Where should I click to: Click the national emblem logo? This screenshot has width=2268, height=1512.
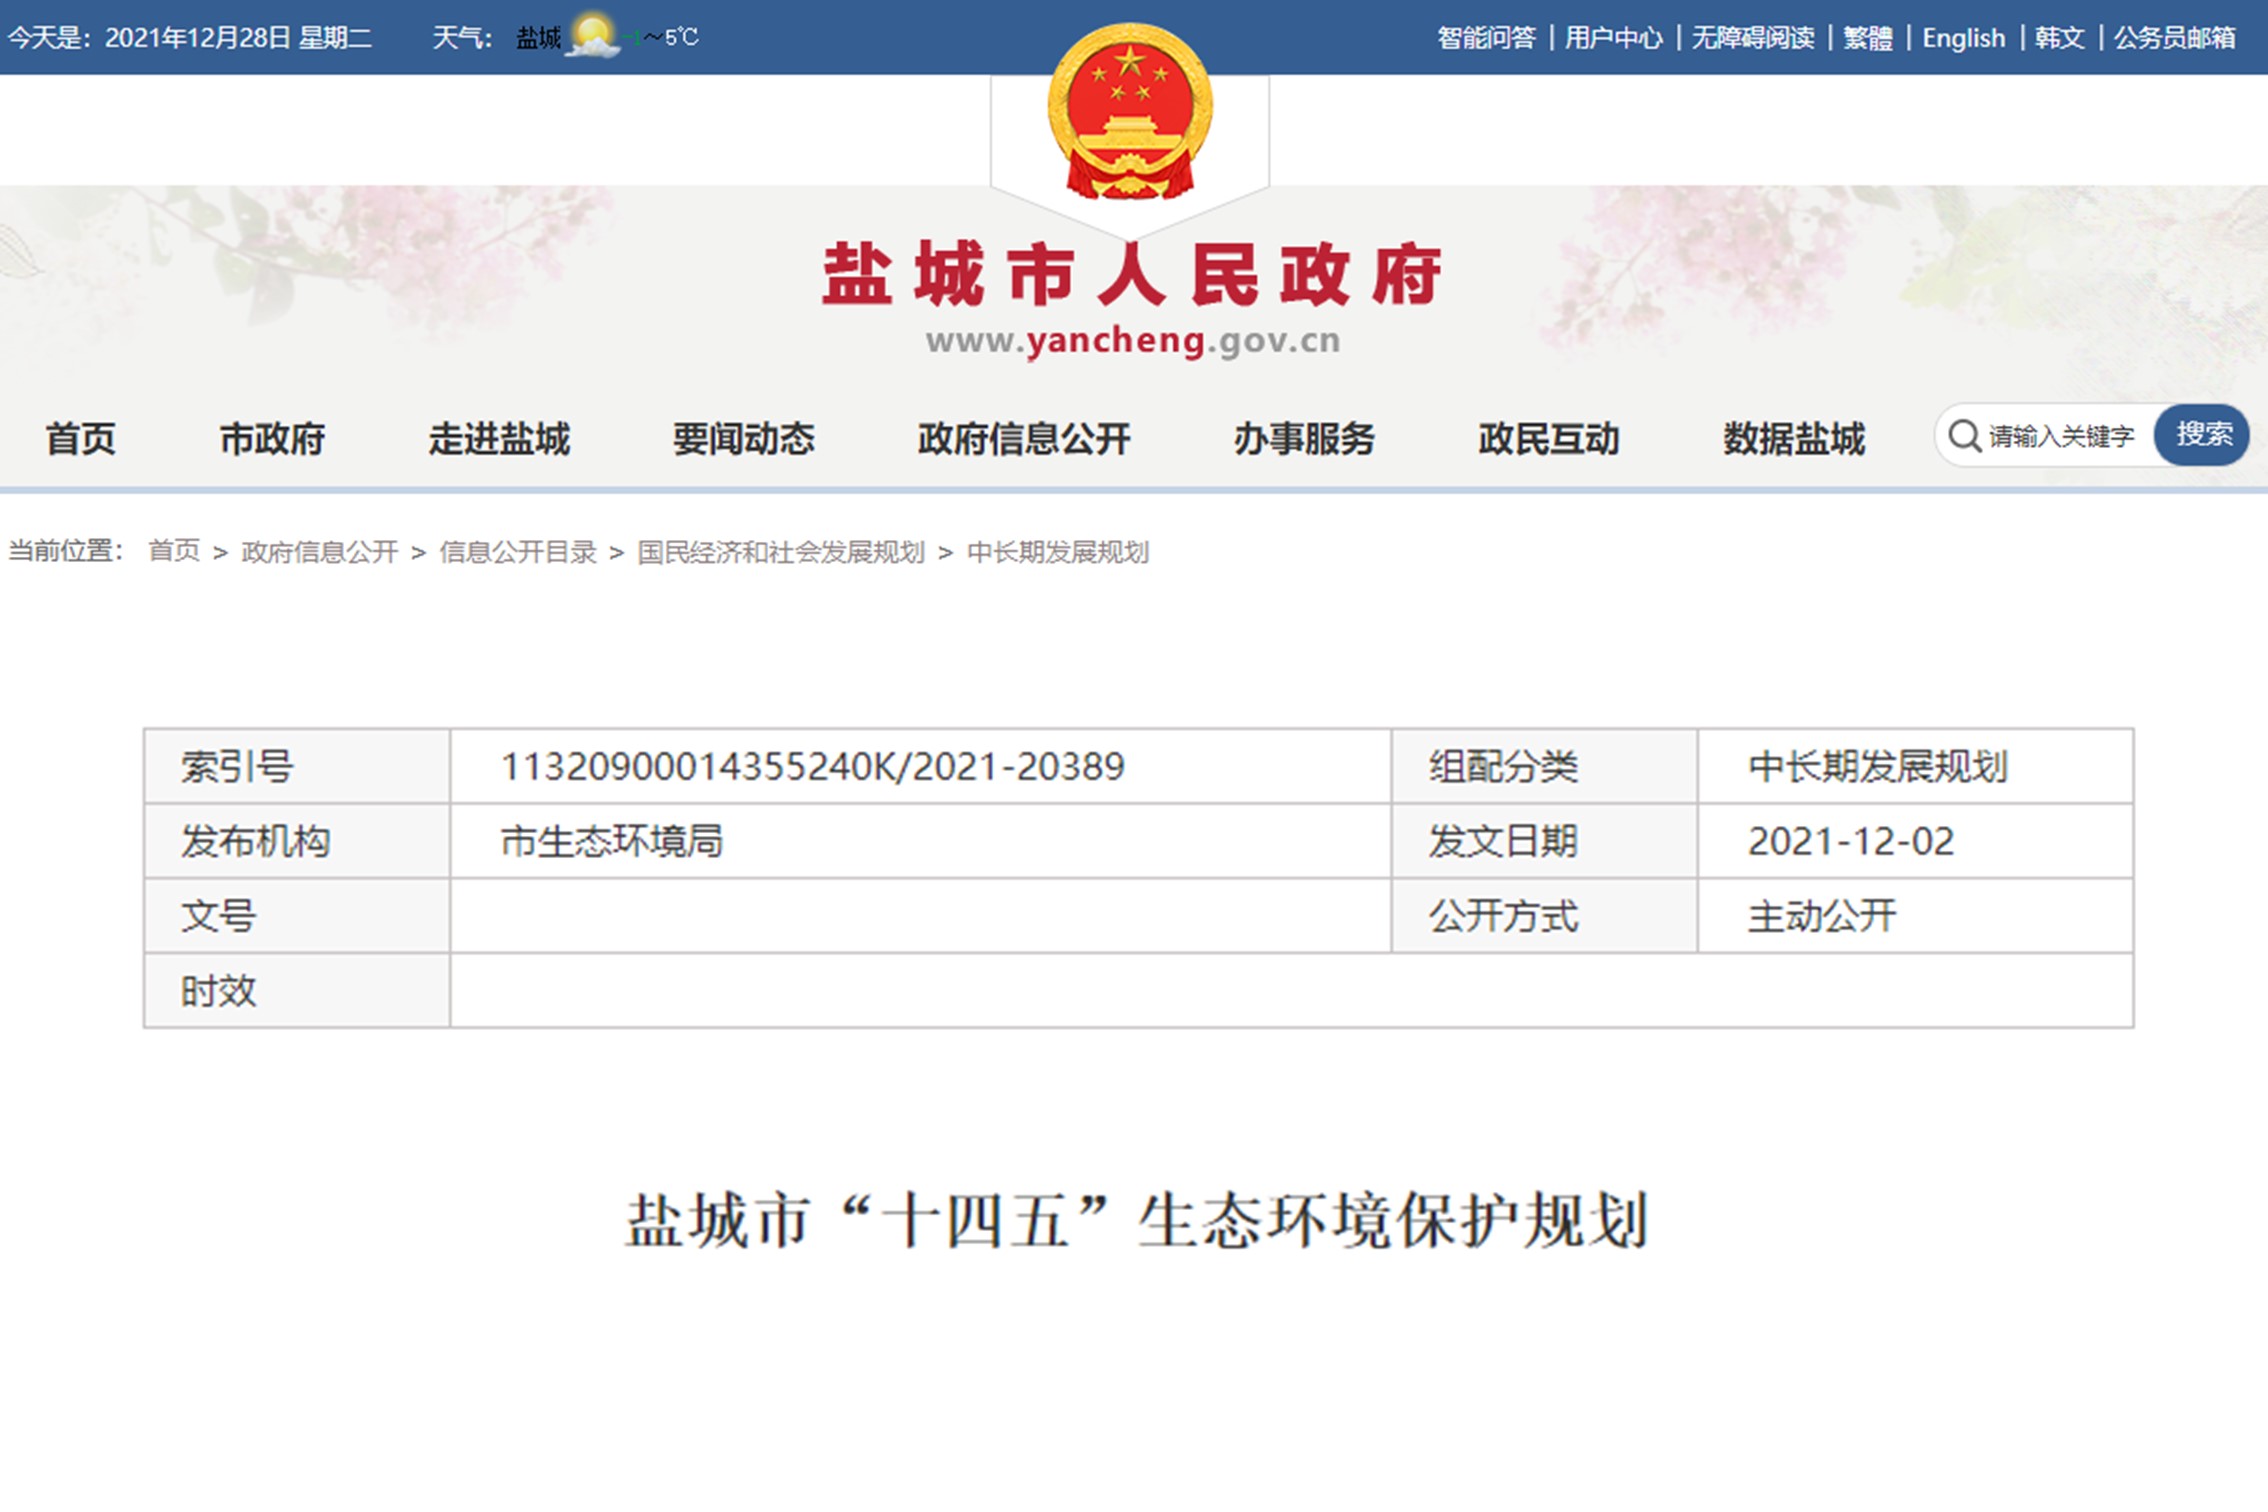click(1130, 112)
